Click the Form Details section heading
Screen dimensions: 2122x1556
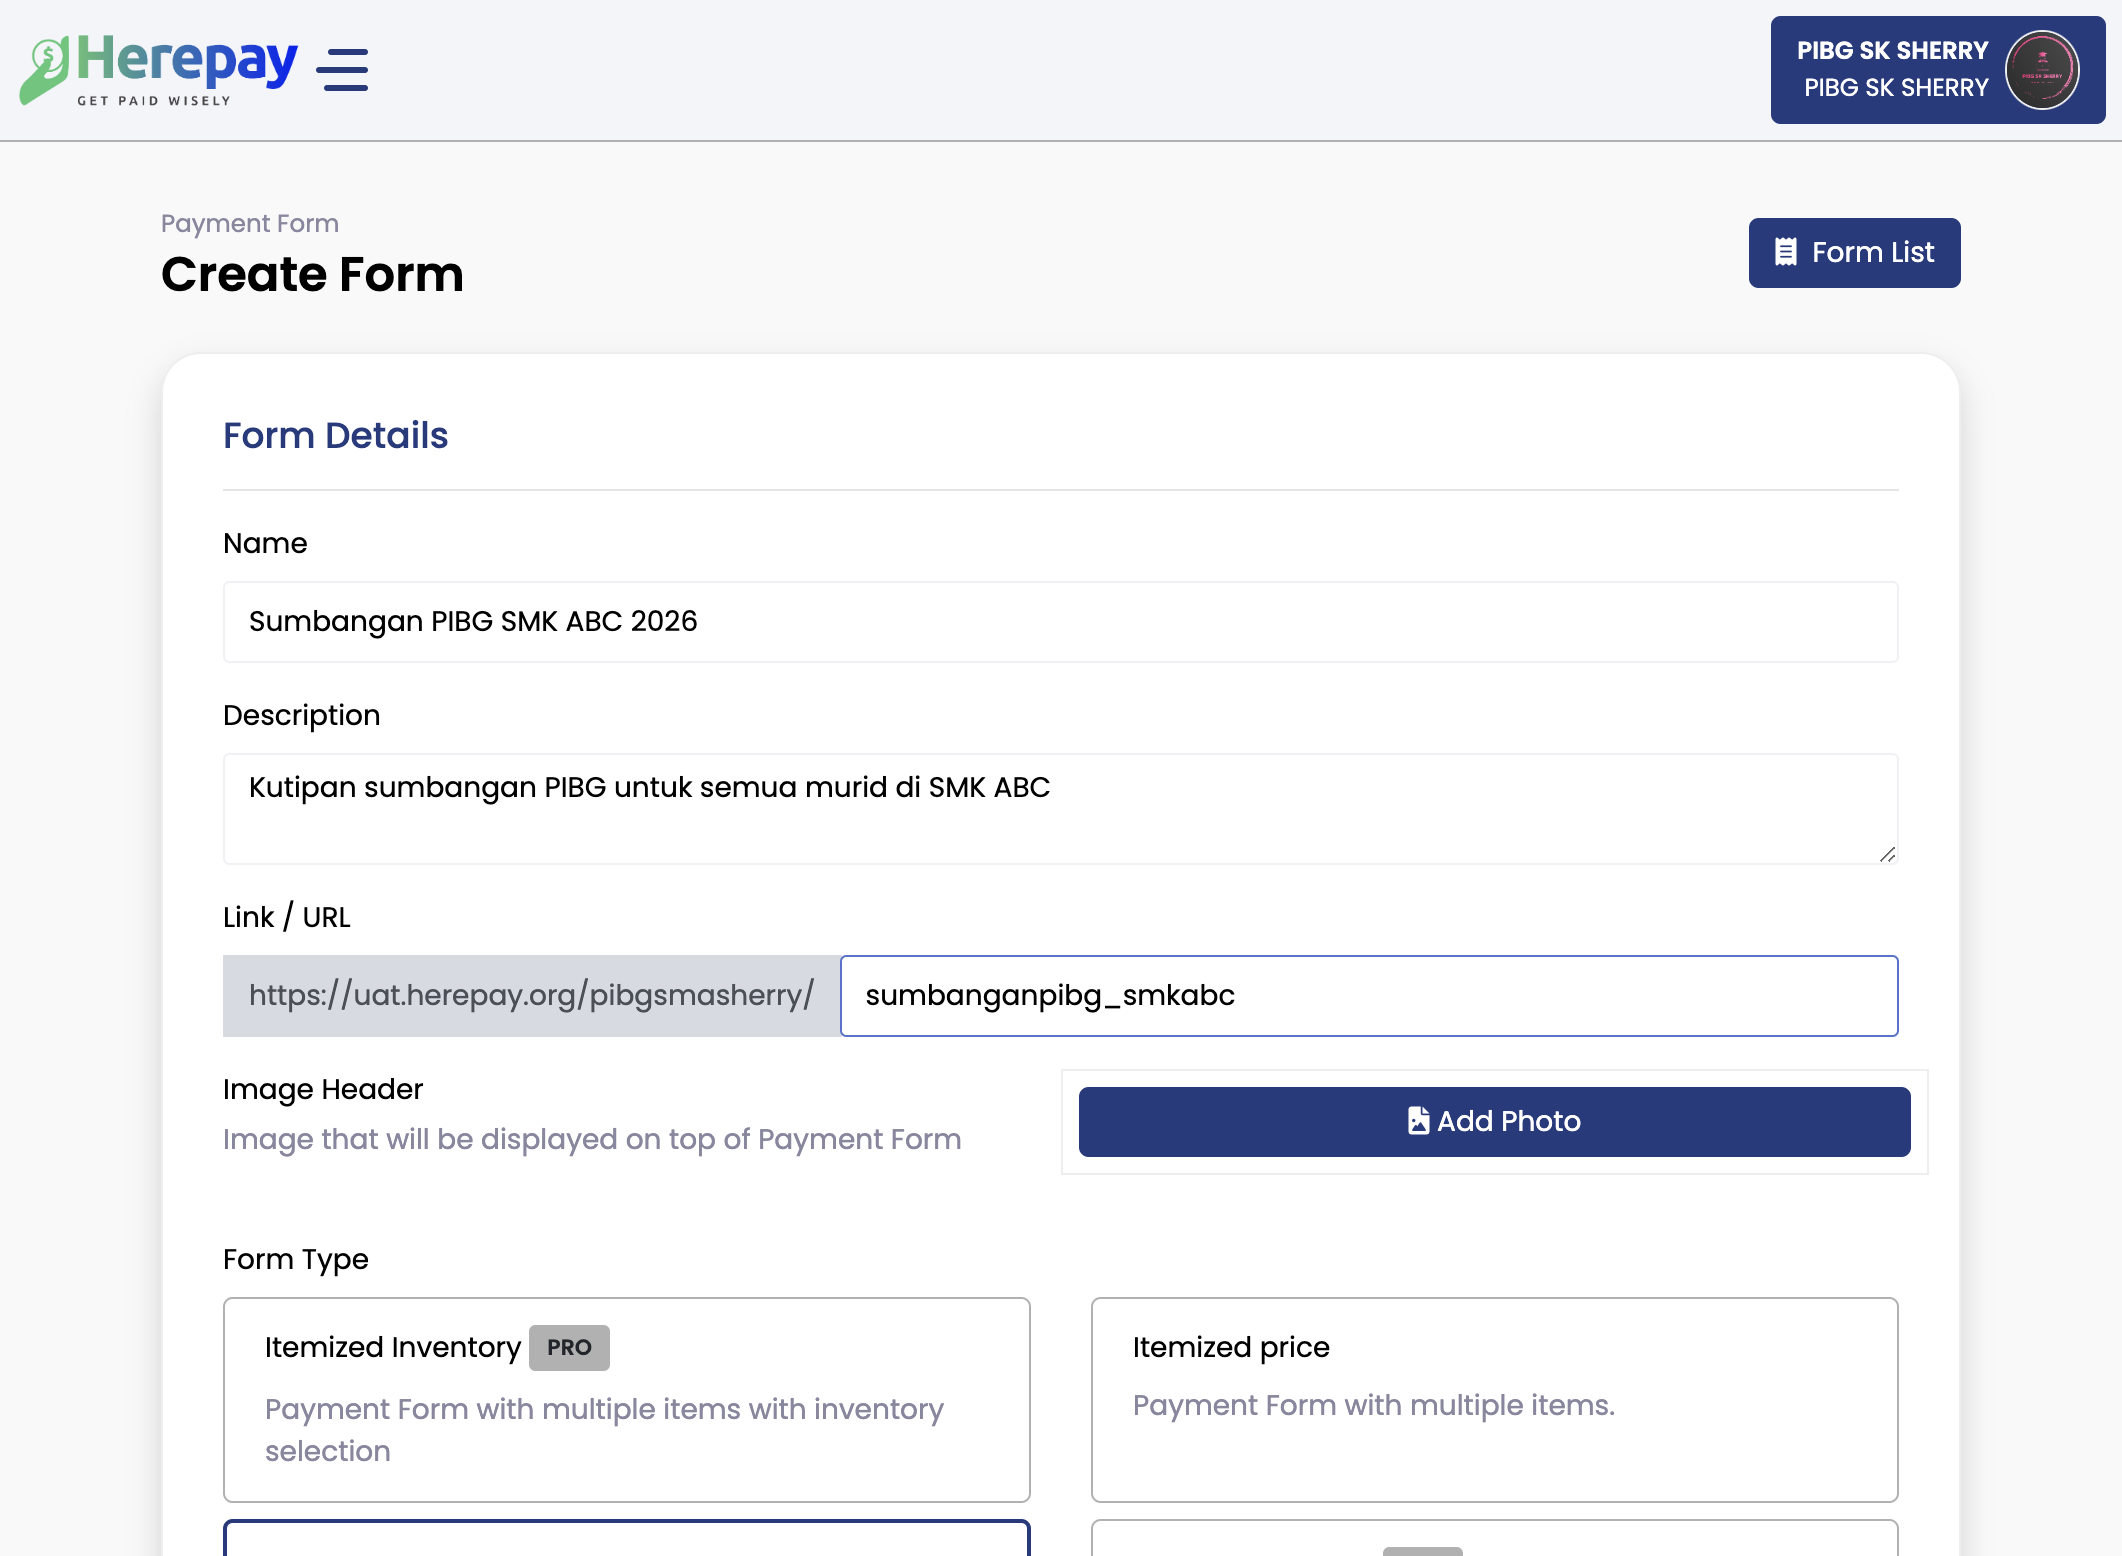(336, 436)
